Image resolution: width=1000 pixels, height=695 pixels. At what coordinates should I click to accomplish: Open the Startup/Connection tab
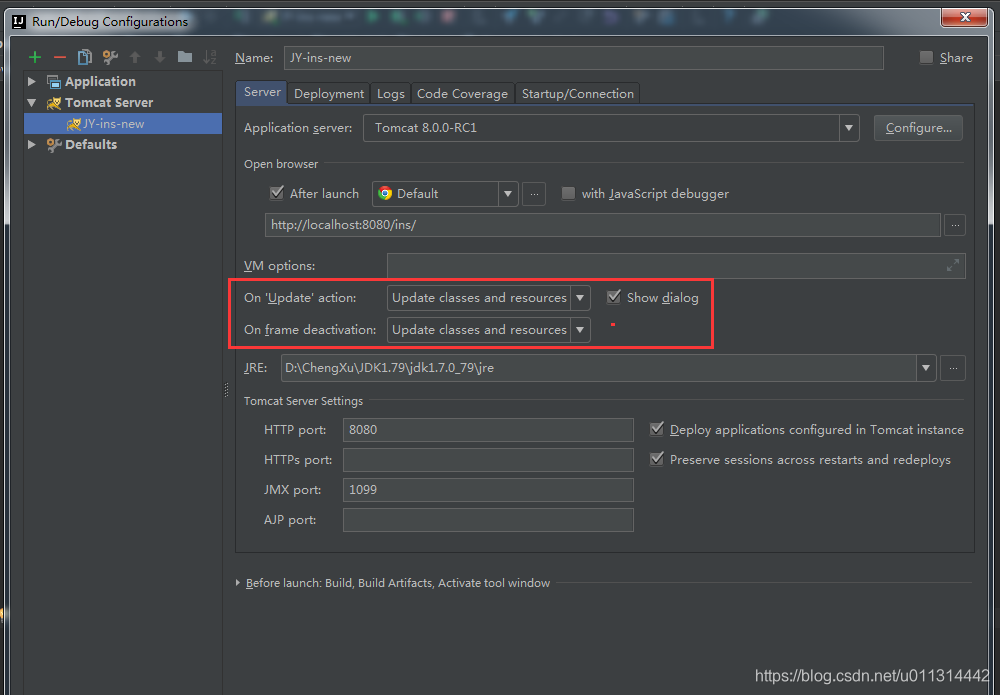click(578, 94)
